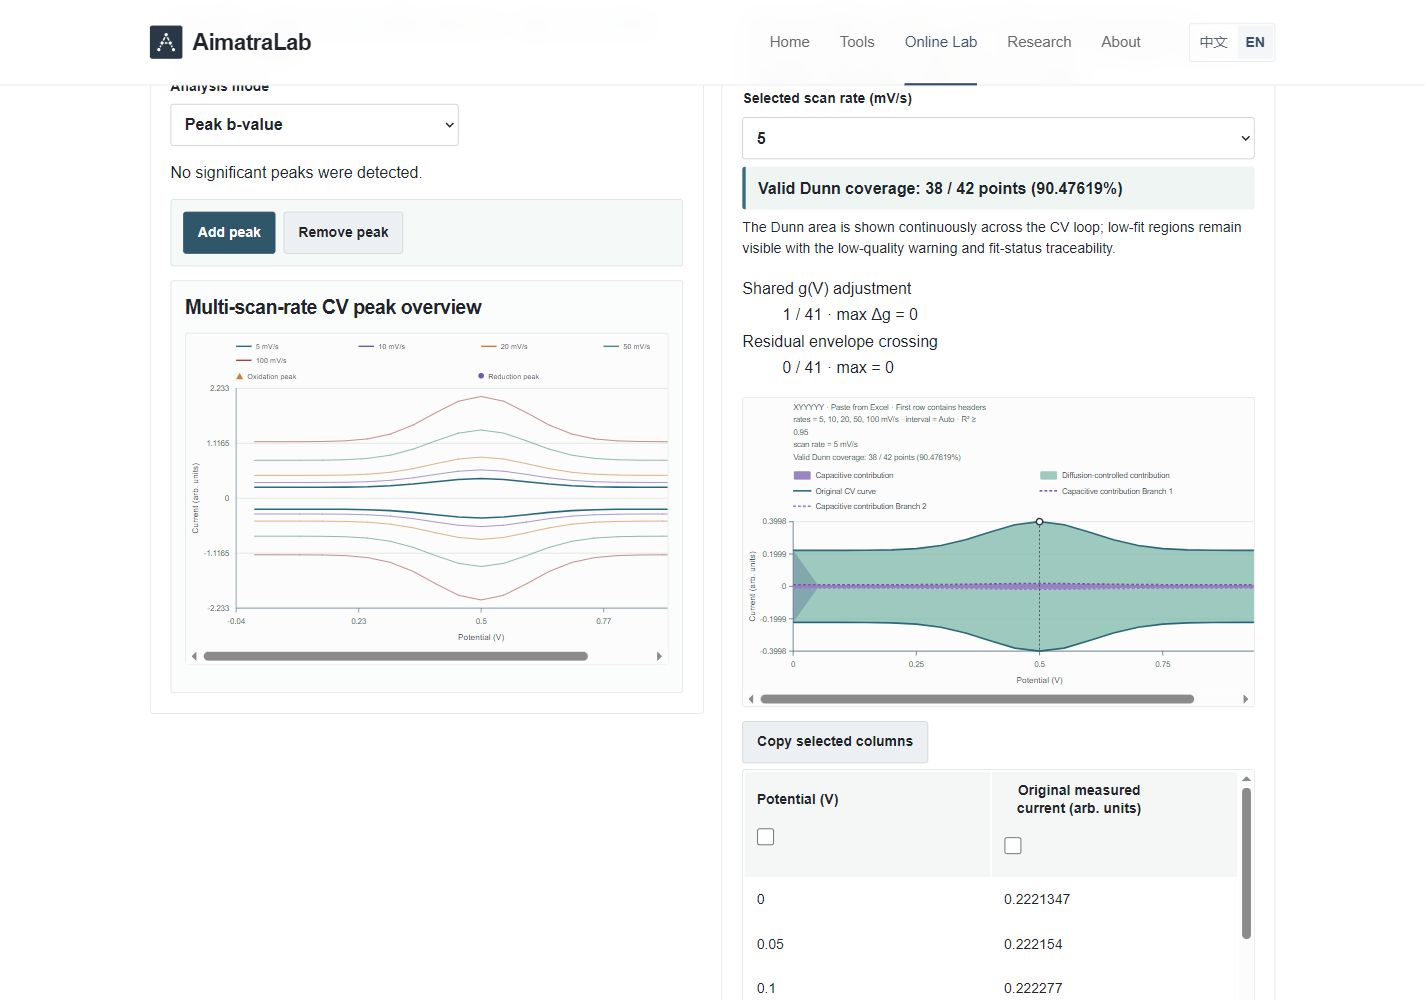
Task: Check the Potential (V) column checkbox
Action: [x=766, y=837]
